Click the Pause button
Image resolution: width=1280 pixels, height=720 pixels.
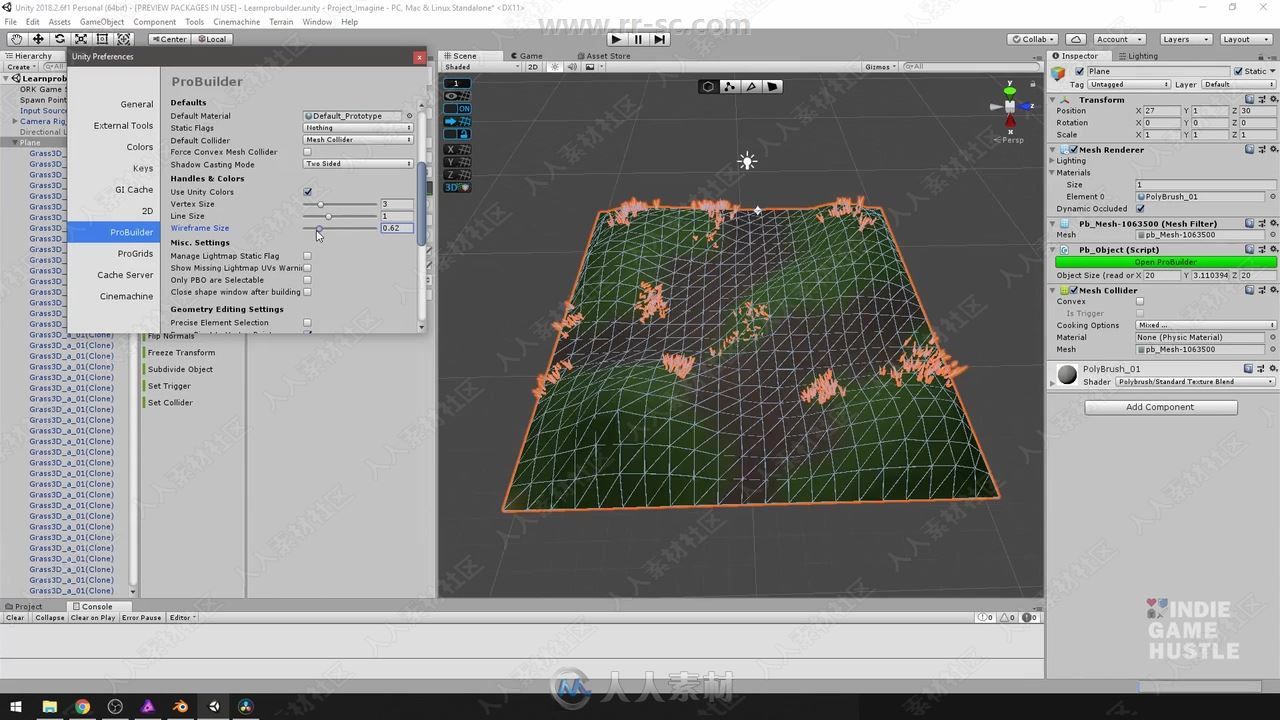(638, 39)
